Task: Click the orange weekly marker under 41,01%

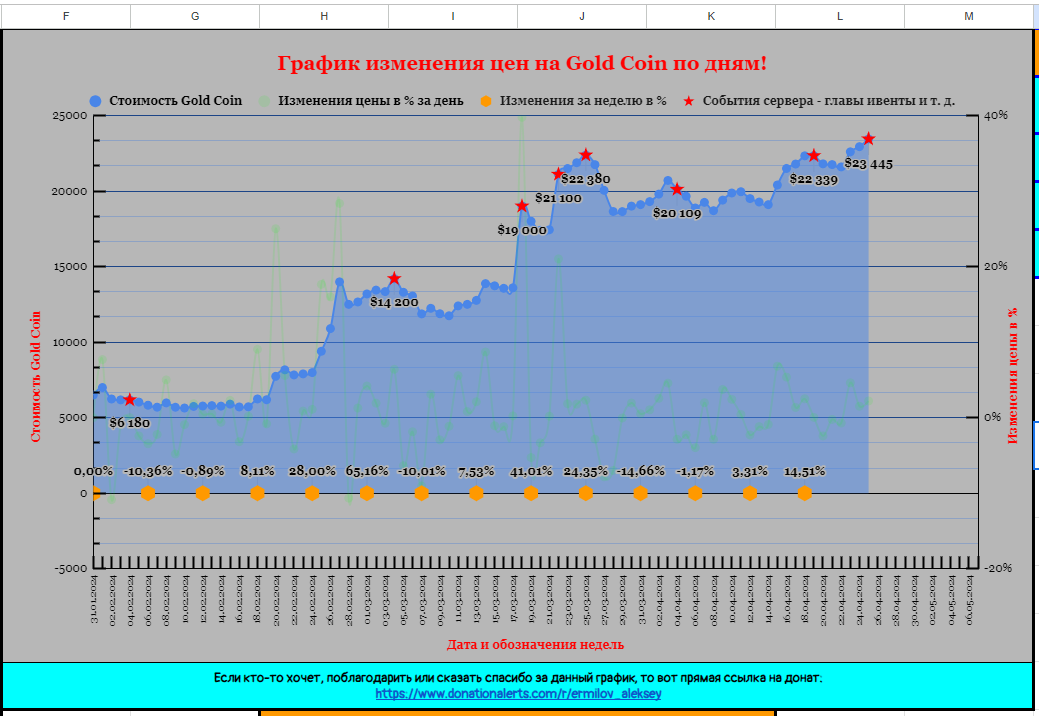Action: click(x=531, y=492)
